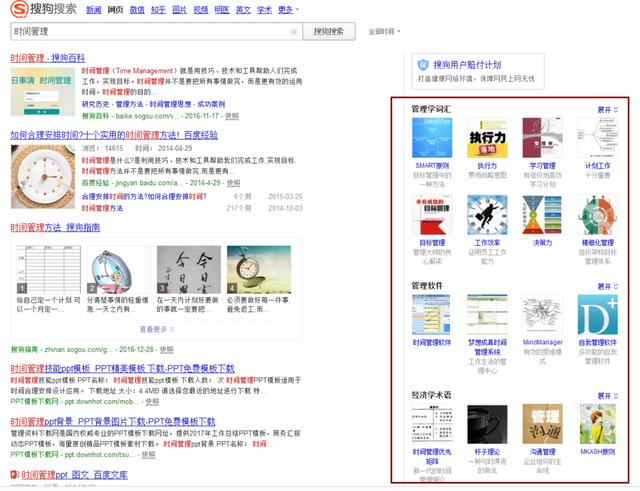Screen dimensions: 640x491
Task: Switch to the 图片 search tab
Action: (180, 10)
